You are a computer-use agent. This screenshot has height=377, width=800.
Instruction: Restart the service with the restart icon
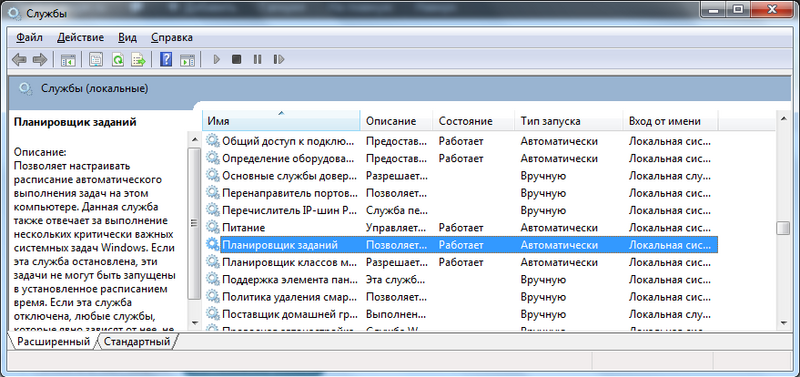point(279,60)
